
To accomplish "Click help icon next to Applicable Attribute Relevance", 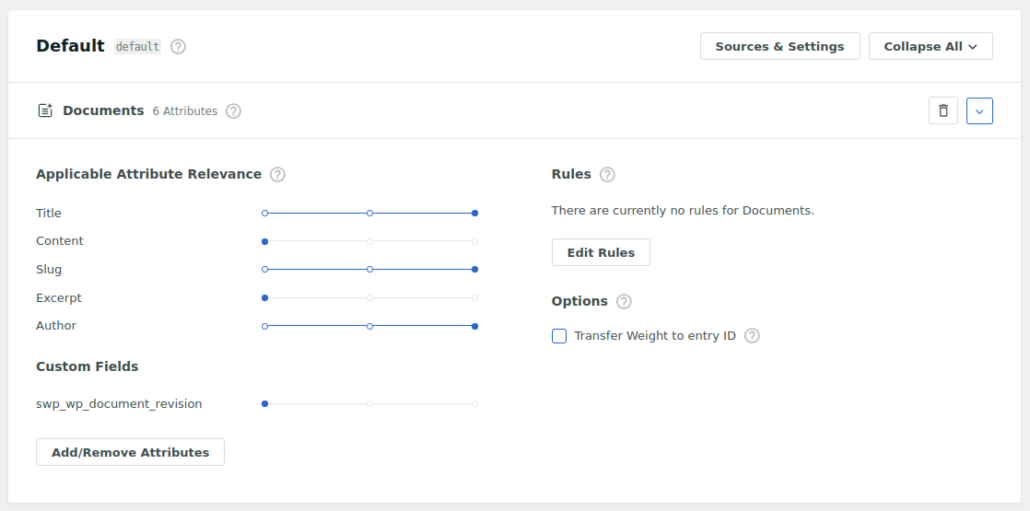I will pos(278,174).
